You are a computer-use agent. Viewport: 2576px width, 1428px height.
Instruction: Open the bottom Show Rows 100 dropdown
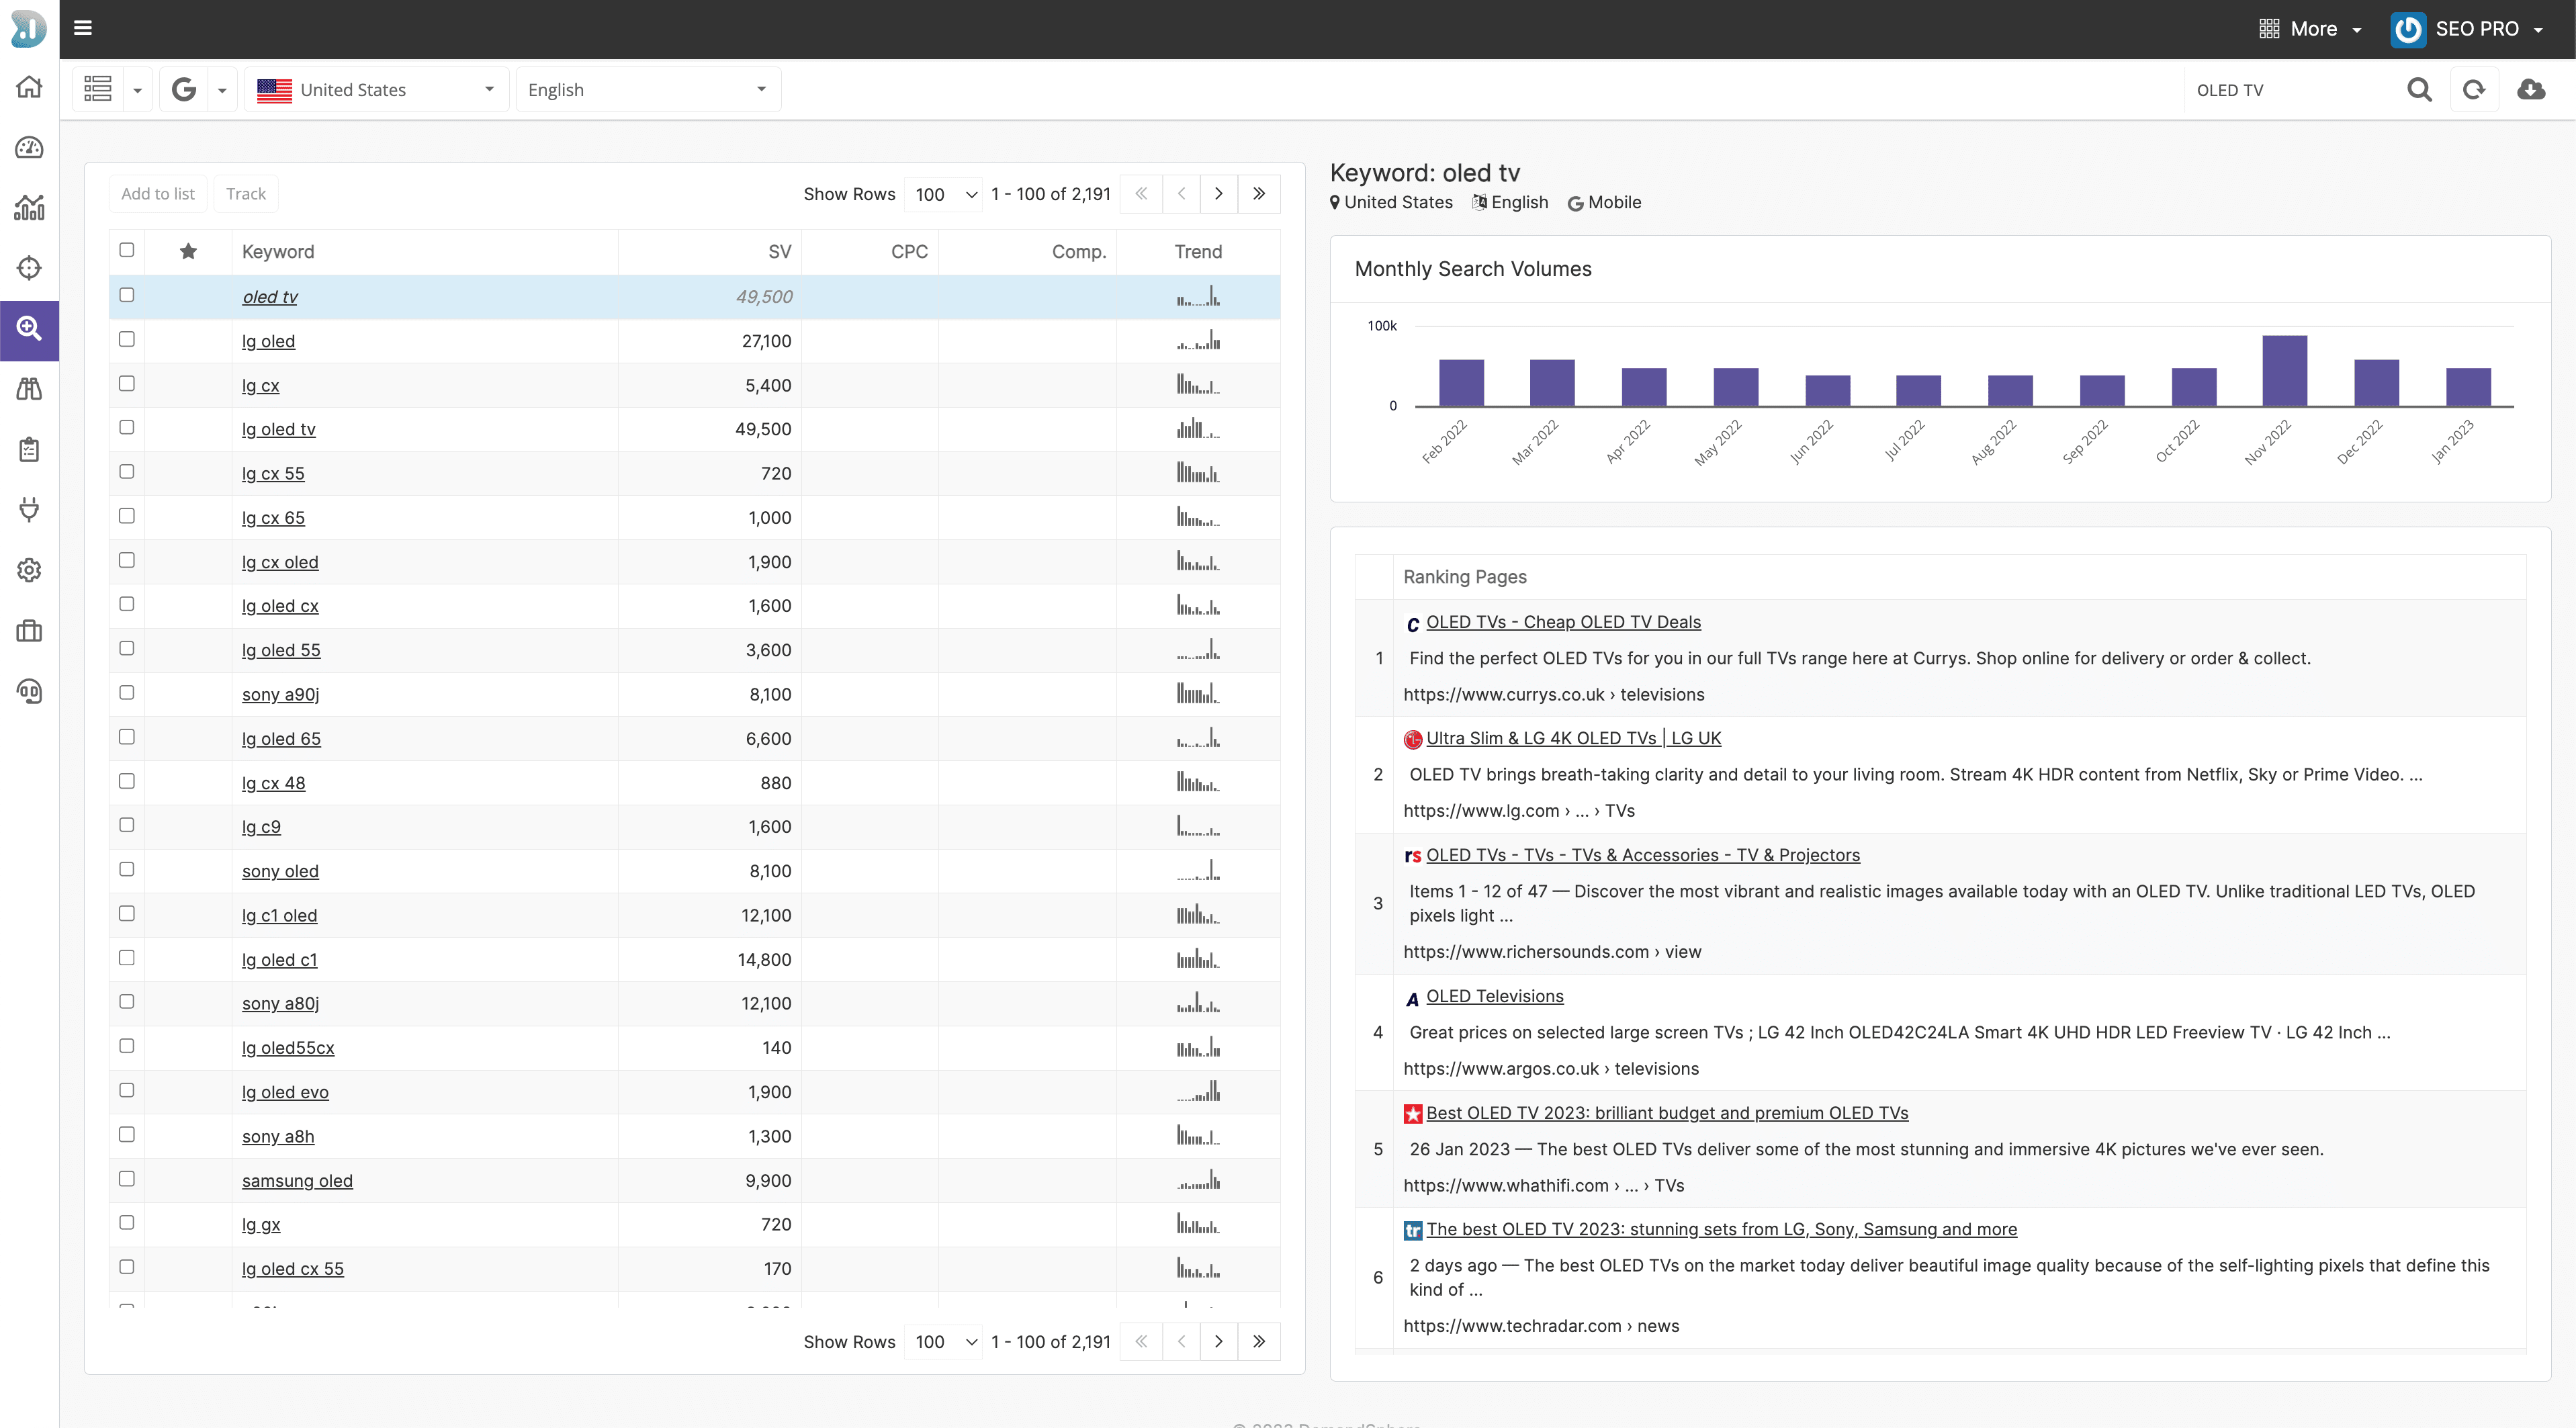coord(944,1341)
